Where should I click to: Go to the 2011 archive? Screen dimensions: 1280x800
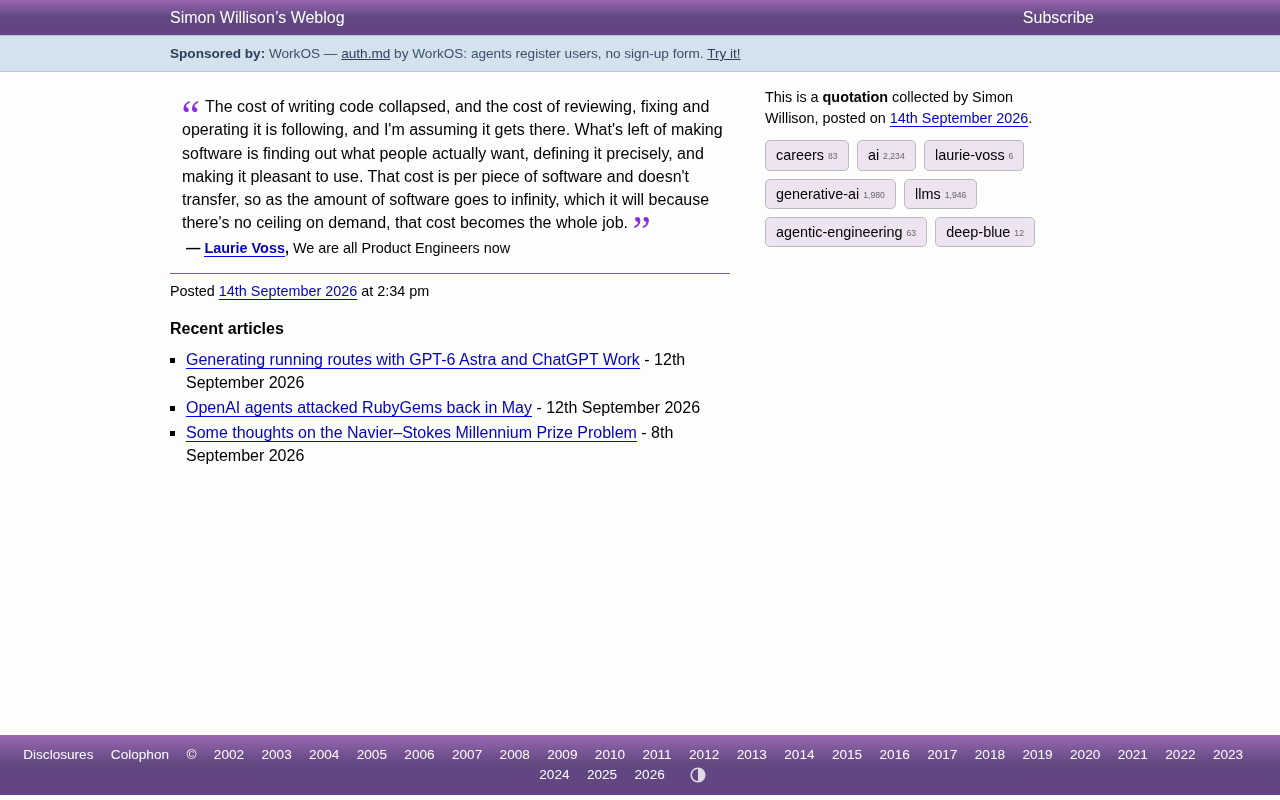tap(657, 755)
